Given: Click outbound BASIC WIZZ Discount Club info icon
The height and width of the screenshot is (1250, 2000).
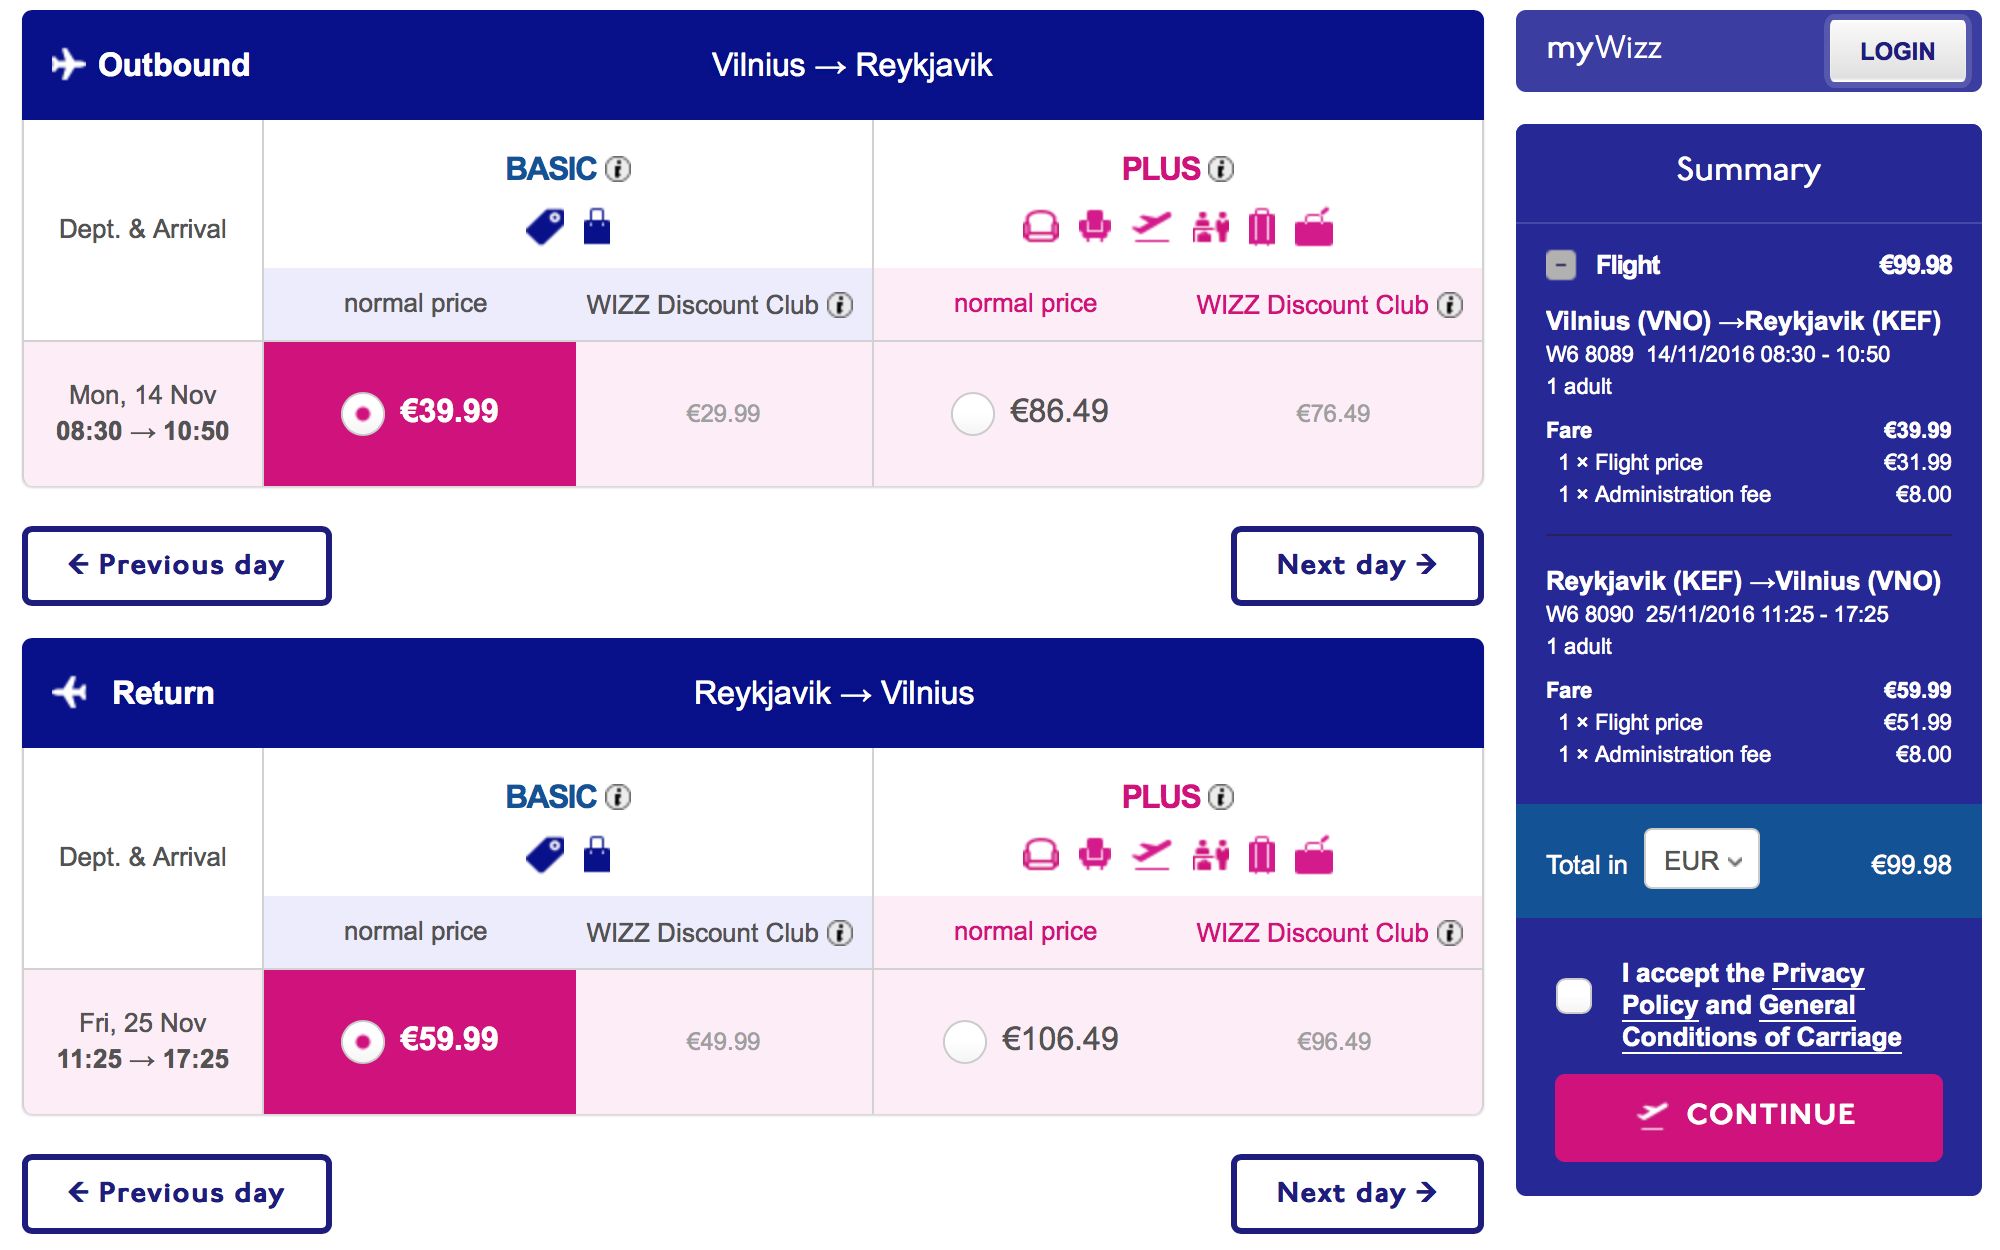Looking at the screenshot, I should [x=841, y=305].
